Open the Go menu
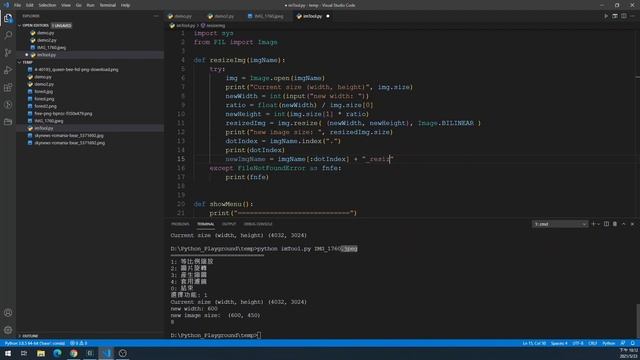Image resolution: width=640 pixels, height=360 pixels. 79,5
